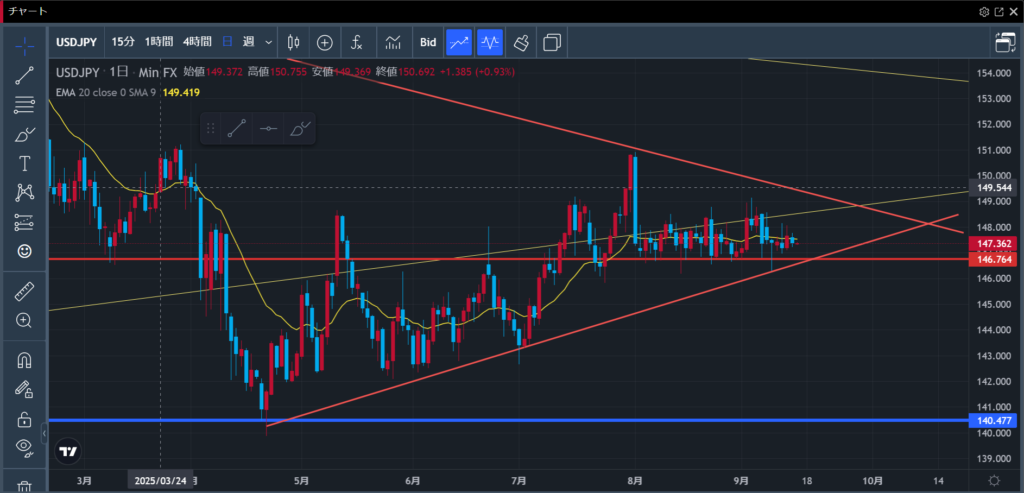Image resolution: width=1024 pixels, height=493 pixels.
Task: Open the indicator templates chart icon
Action: point(392,42)
